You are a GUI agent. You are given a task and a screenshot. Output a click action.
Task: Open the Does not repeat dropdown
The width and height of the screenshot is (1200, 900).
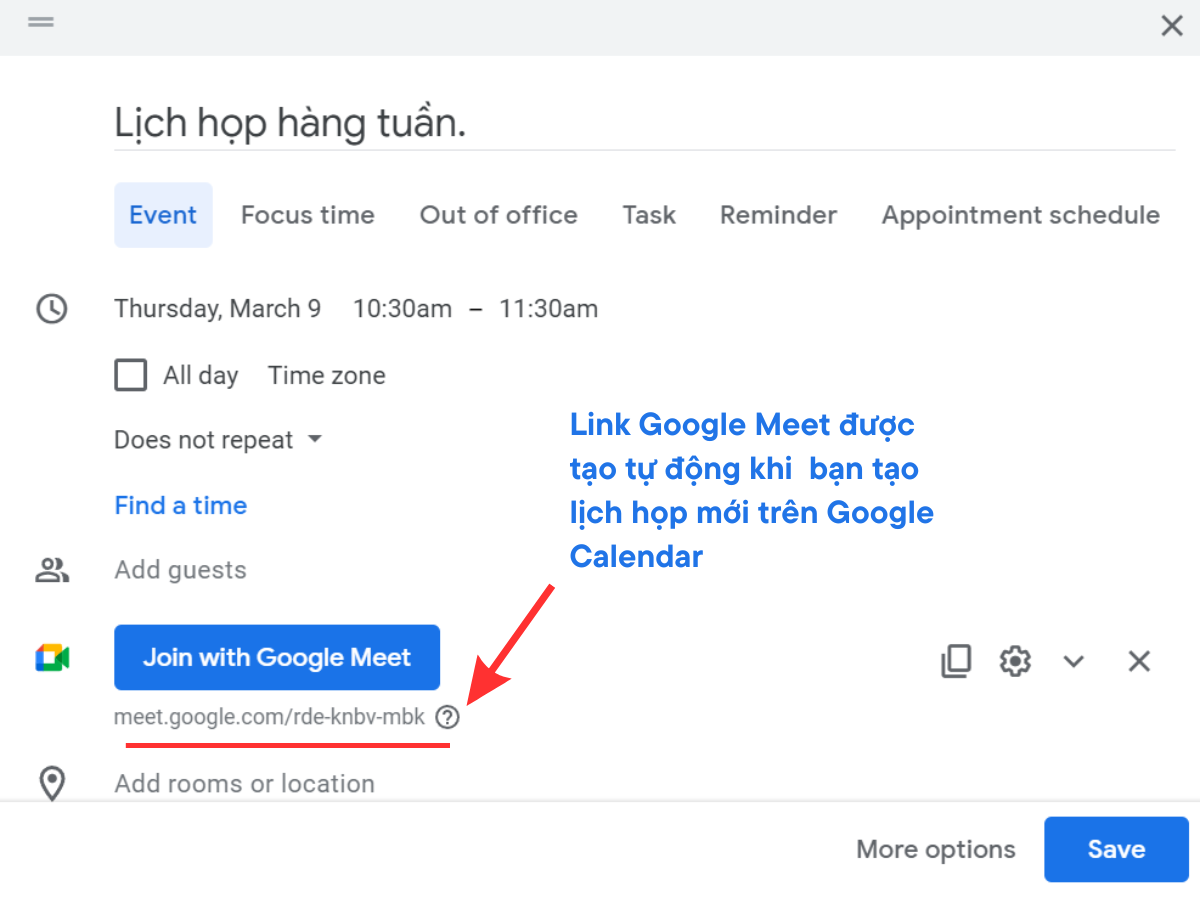coord(218,440)
